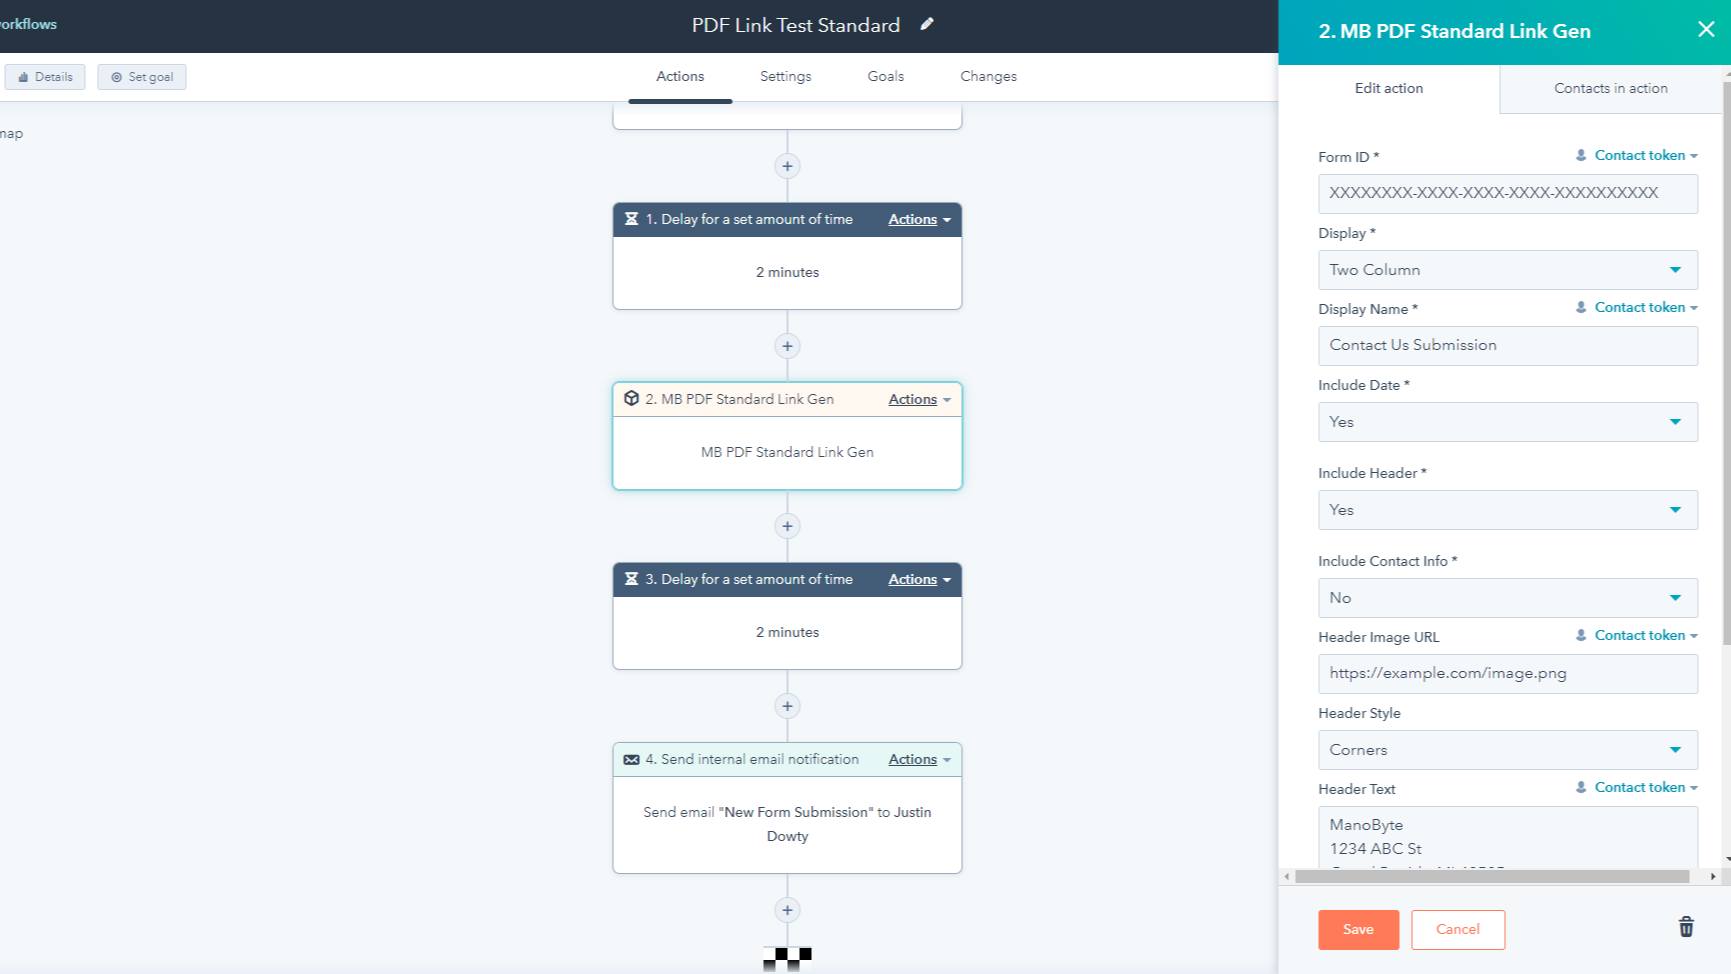
Task: Click the hourglass icon on step 1 delay
Action: pos(632,219)
